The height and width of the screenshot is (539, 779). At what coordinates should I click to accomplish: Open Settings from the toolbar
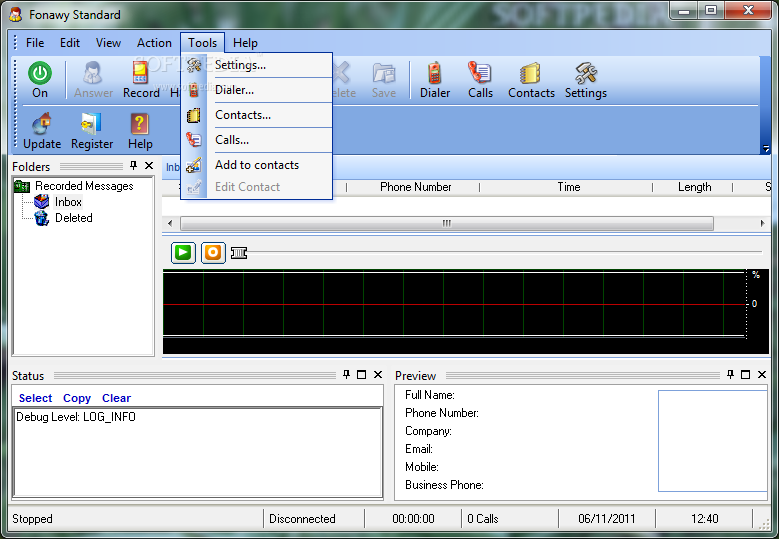pyautogui.click(x=586, y=79)
